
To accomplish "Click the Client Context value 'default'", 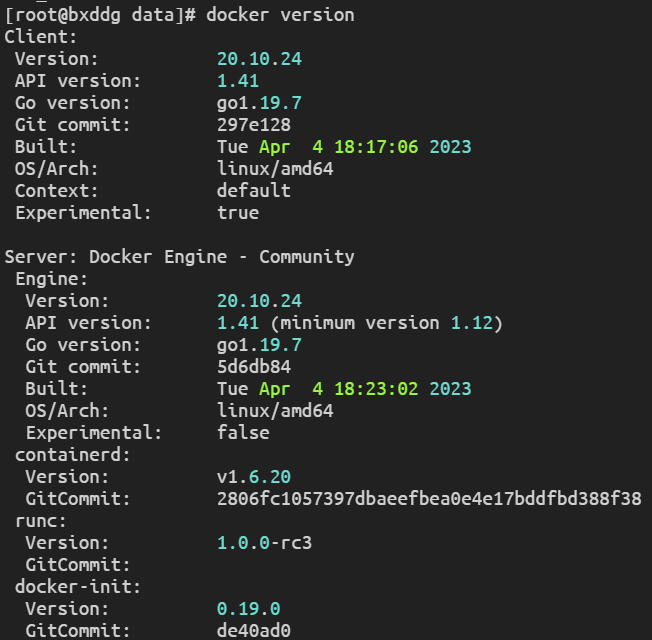I will pyautogui.click(x=254, y=190).
